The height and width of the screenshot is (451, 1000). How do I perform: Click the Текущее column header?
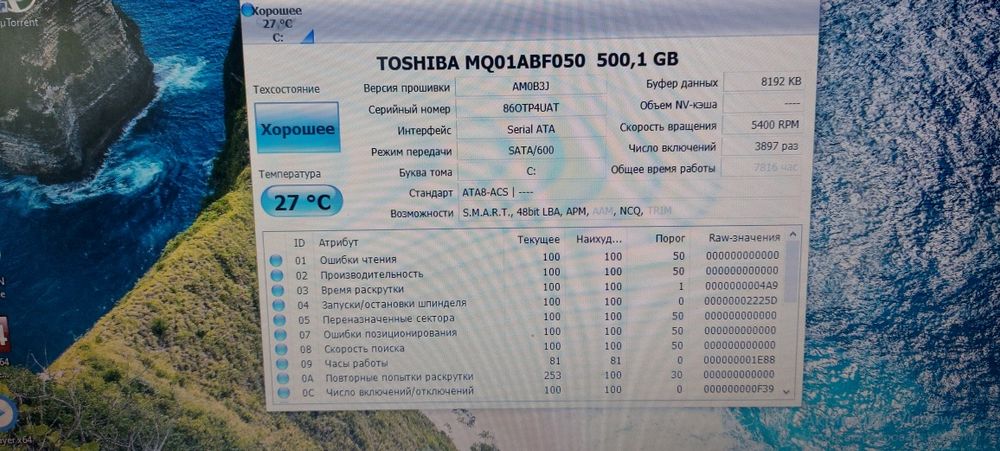click(x=538, y=240)
